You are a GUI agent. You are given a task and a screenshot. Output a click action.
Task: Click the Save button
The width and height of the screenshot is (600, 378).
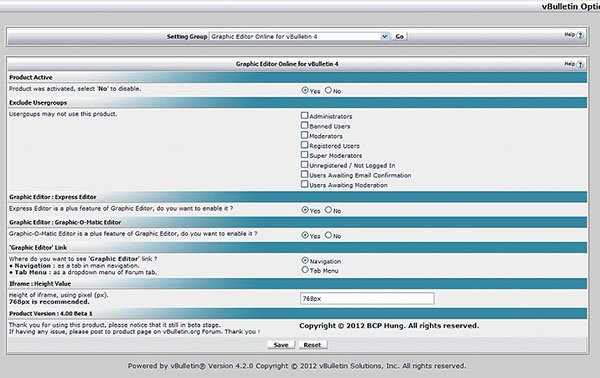pyautogui.click(x=281, y=345)
